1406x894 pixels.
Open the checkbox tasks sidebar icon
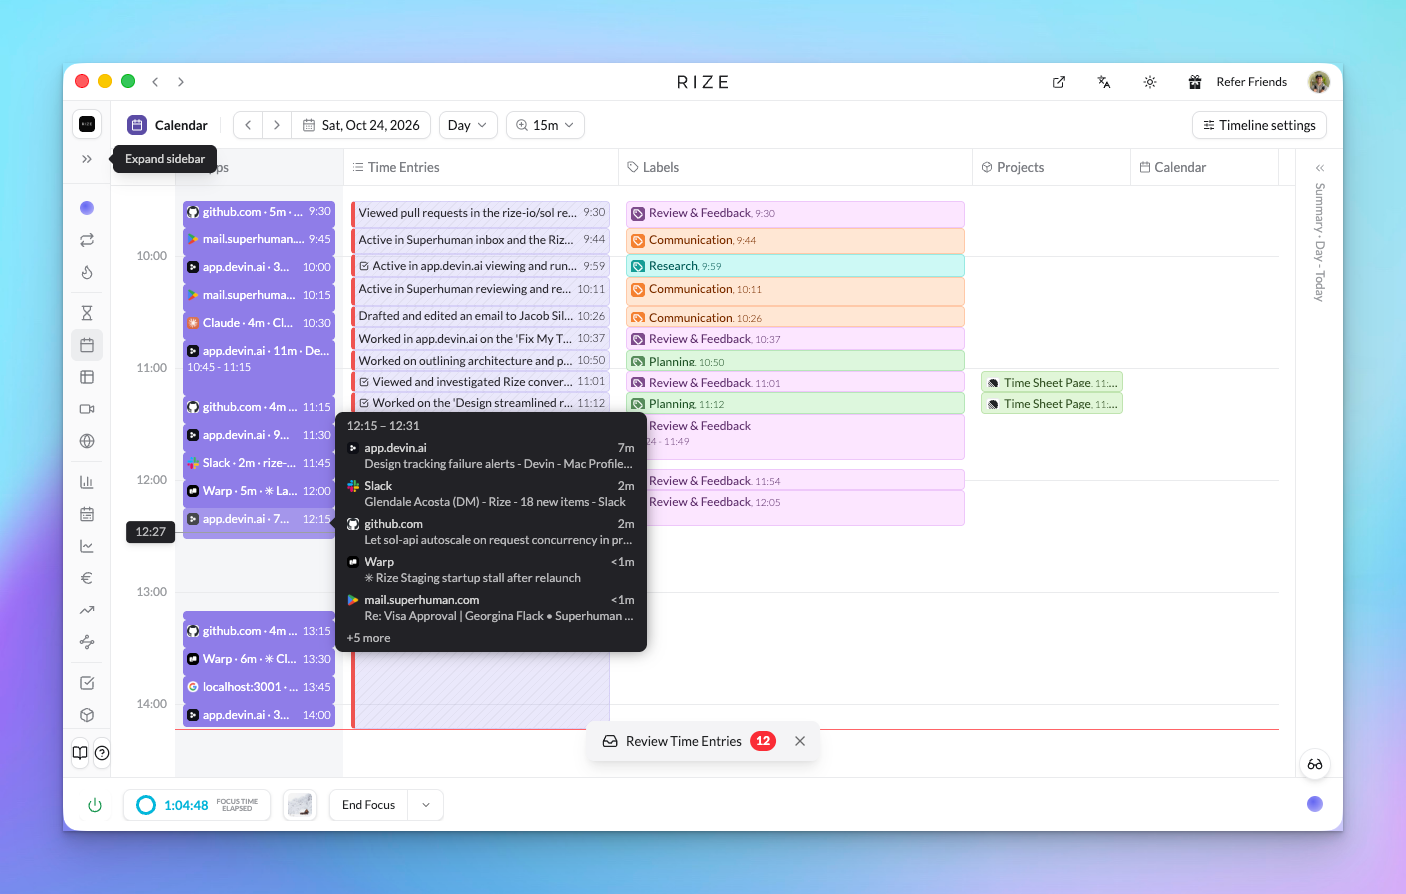(x=87, y=683)
